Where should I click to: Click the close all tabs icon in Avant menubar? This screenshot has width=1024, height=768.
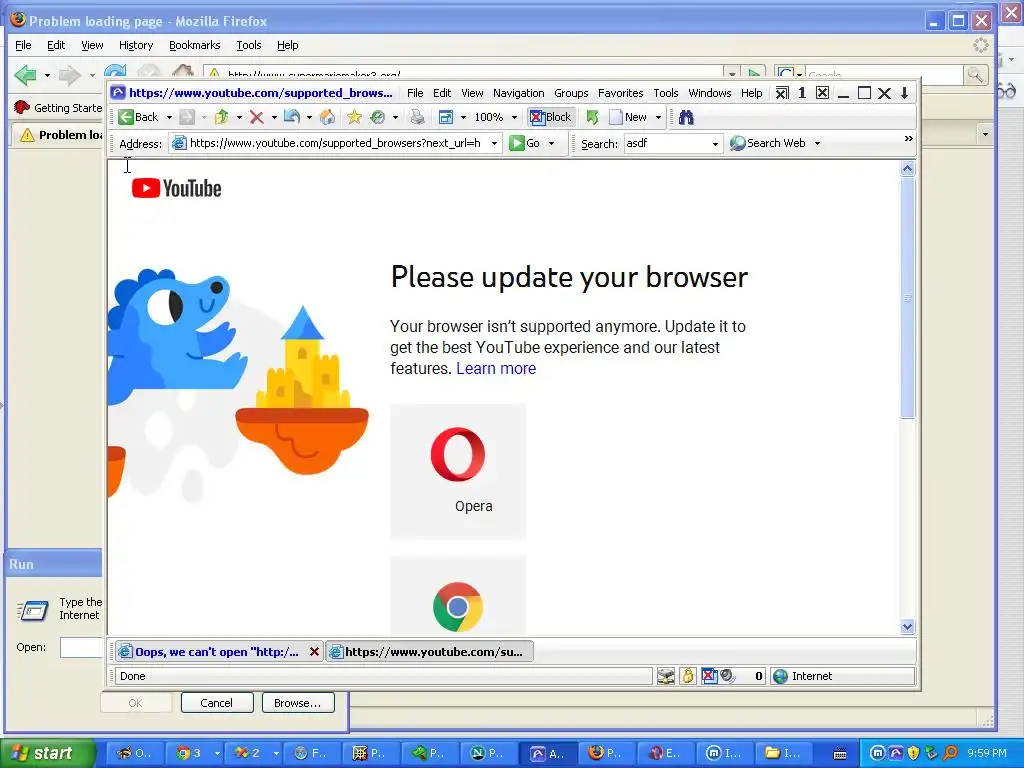coord(782,93)
